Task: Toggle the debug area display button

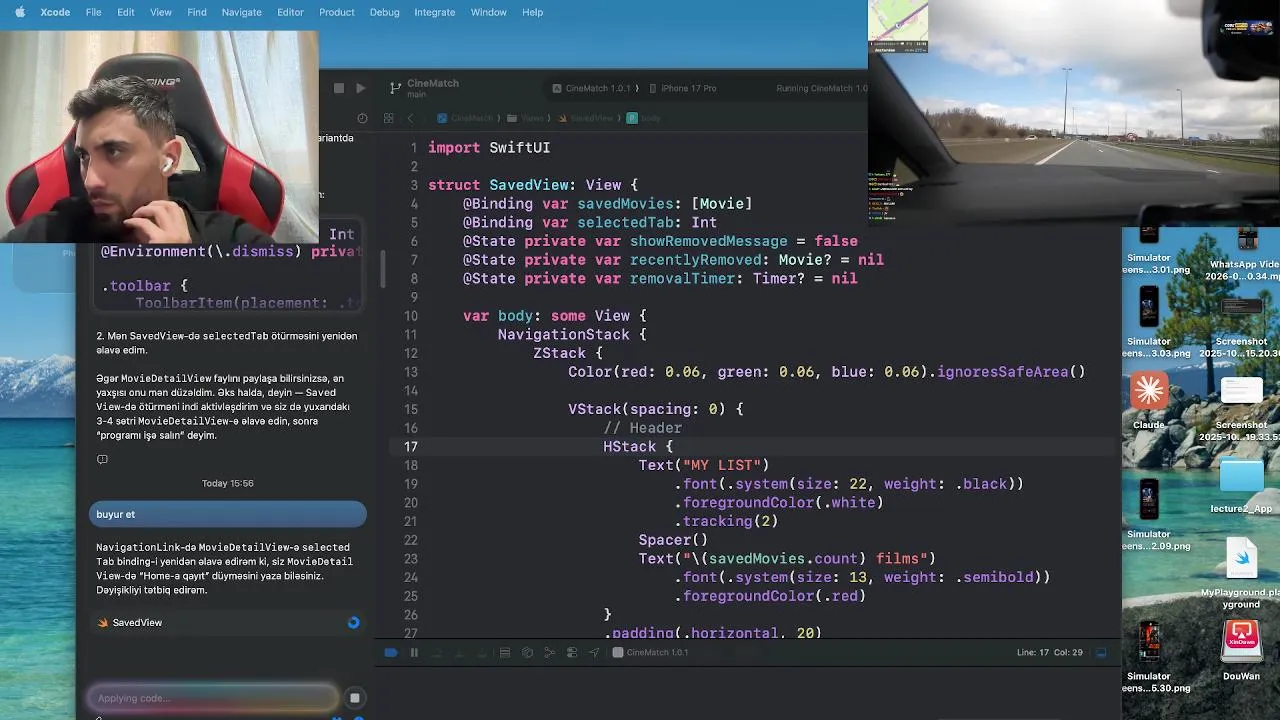Action: pyautogui.click(x=1101, y=652)
